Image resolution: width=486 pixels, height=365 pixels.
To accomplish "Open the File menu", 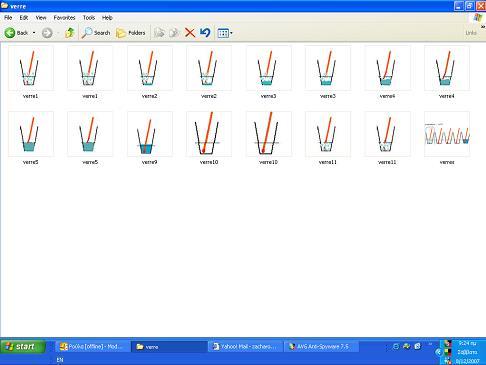I will 8,18.
